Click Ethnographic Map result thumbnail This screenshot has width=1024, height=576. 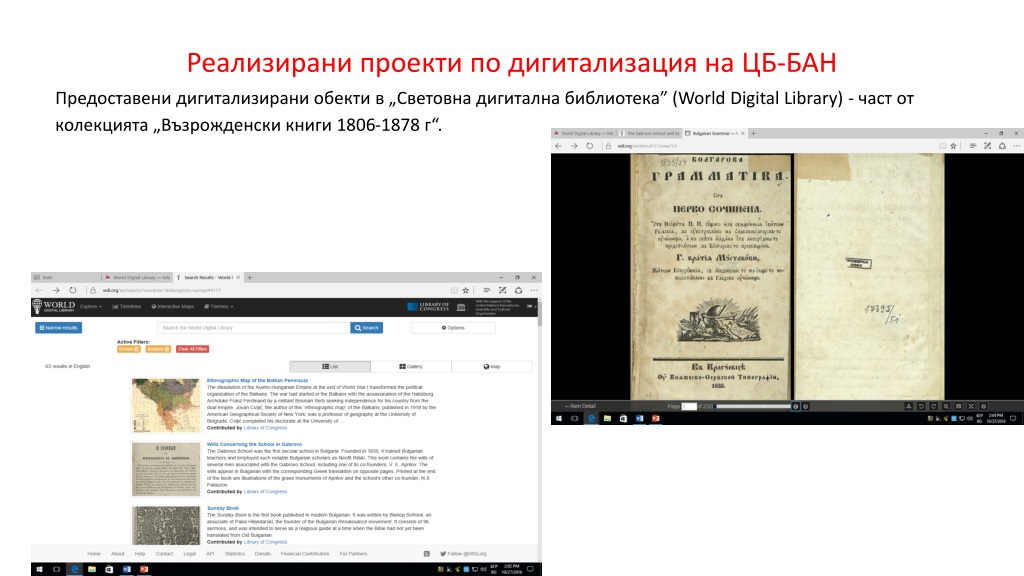(x=166, y=406)
